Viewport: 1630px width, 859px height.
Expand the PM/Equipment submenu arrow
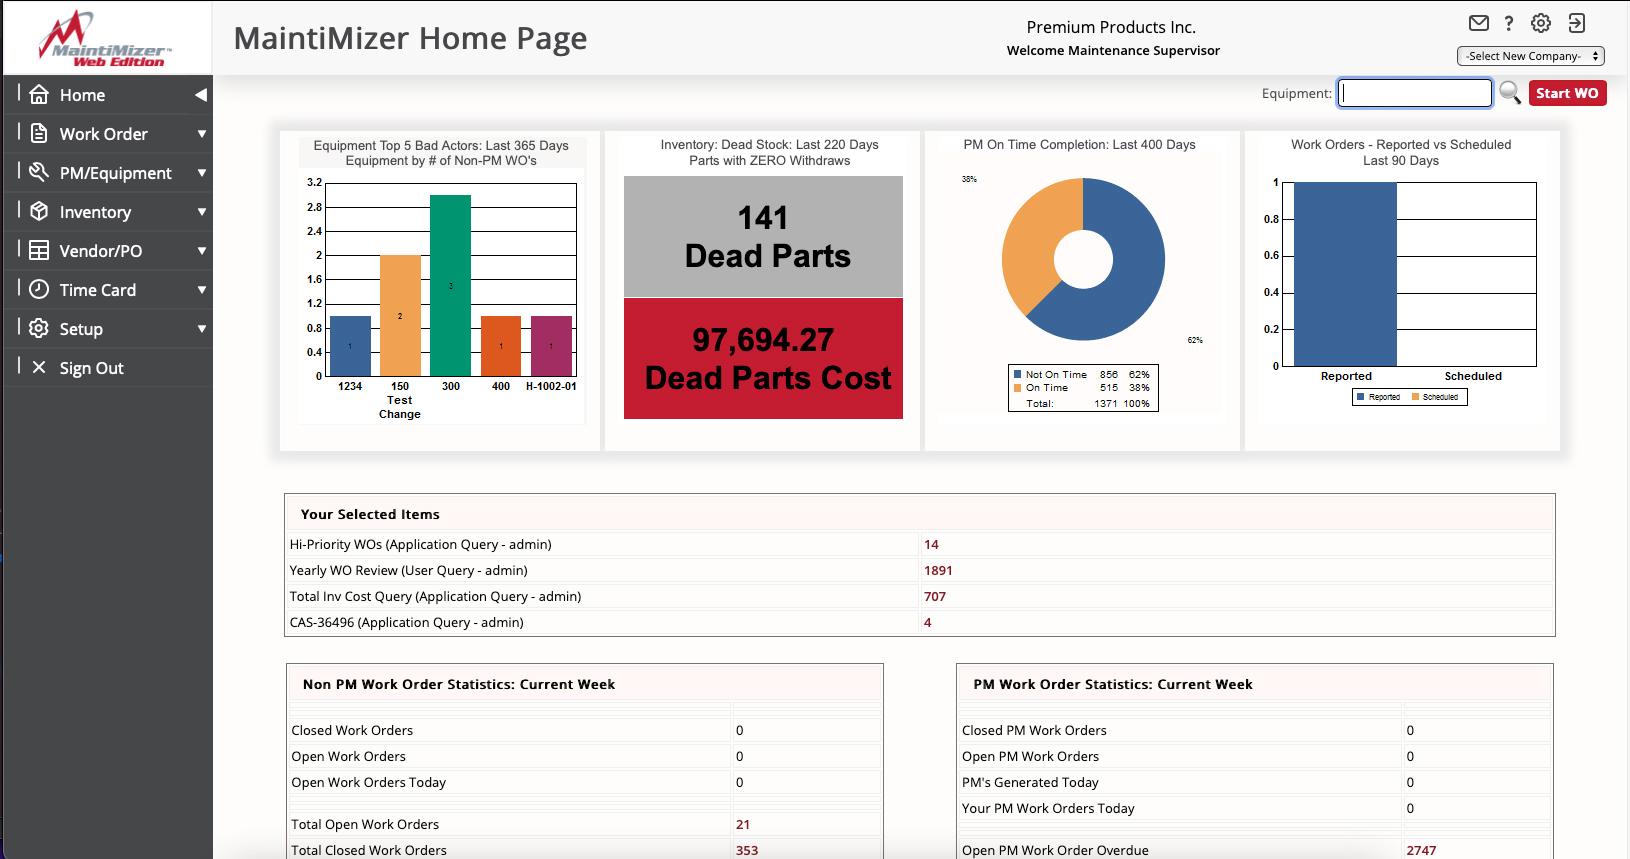click(x=202, y=173)
